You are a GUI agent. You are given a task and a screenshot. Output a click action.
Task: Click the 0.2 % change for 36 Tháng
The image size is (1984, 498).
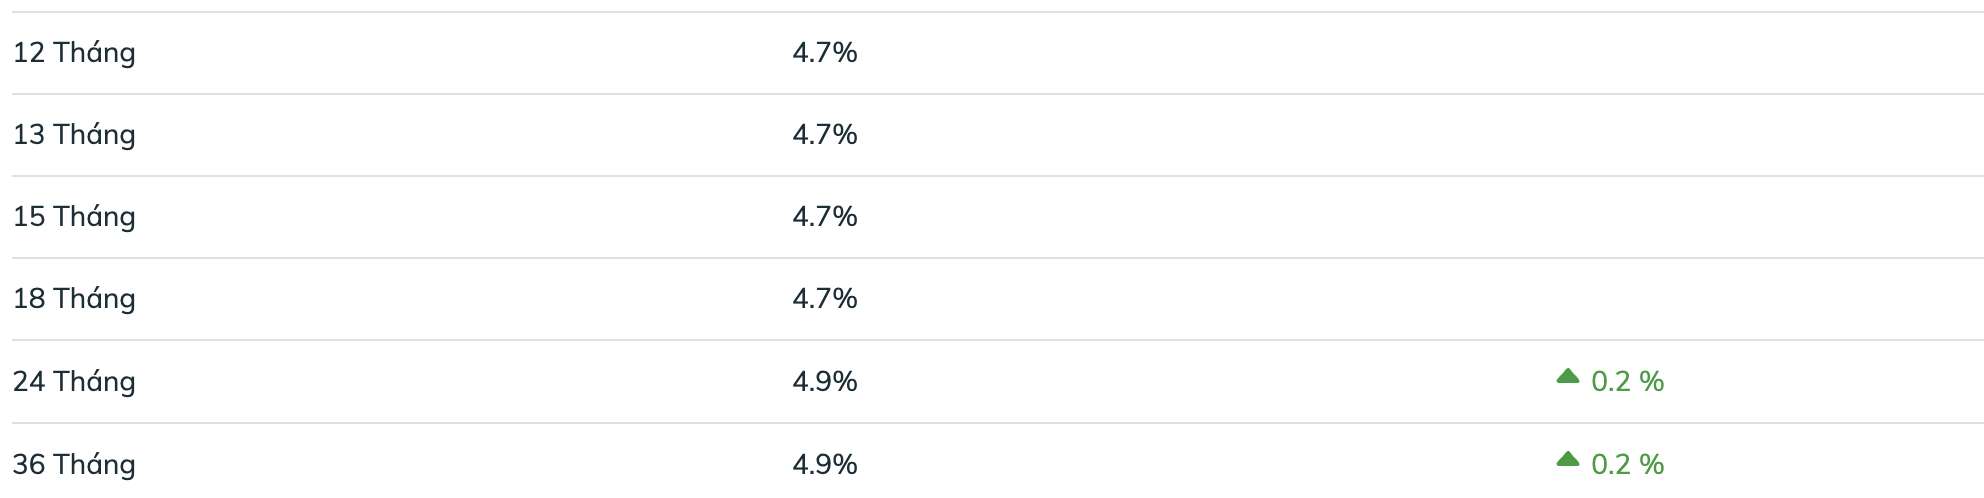click(1627, 465)
